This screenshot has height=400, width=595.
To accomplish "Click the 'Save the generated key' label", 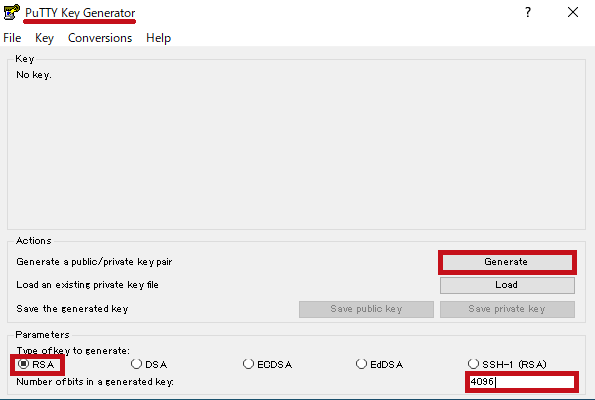I will [x=72, y=309].
